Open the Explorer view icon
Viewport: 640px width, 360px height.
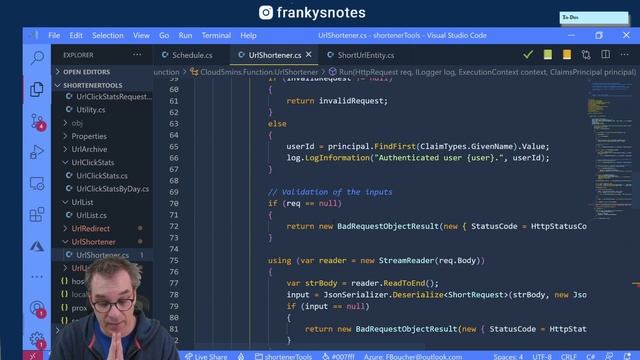point(37,89)
